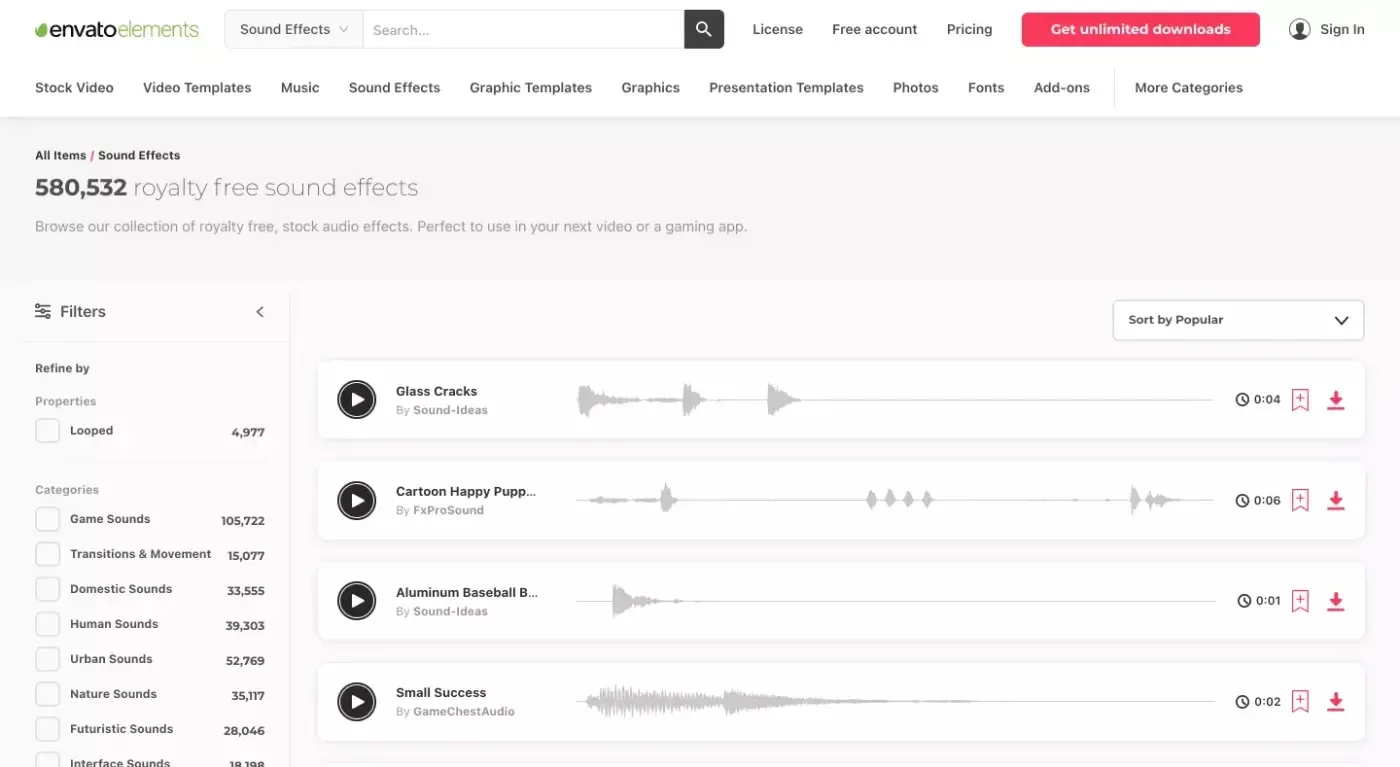Open the Music category
Viewport: 1400px width, 767px height.
click(300, 88)
